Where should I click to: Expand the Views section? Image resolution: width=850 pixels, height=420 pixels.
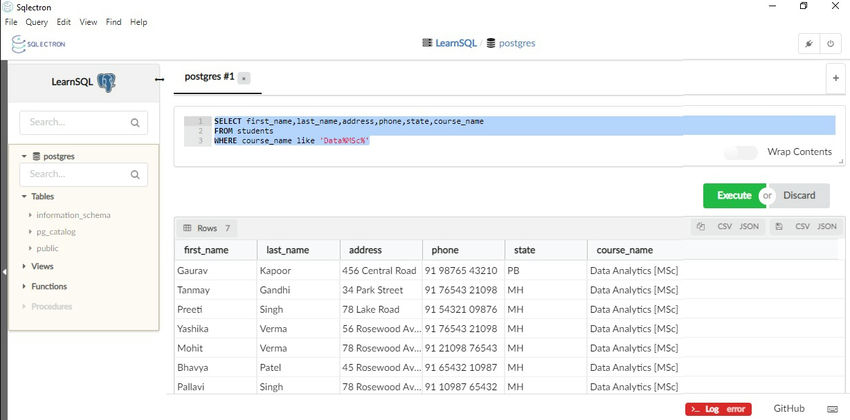pyautogui.click(x=42, y=267)
